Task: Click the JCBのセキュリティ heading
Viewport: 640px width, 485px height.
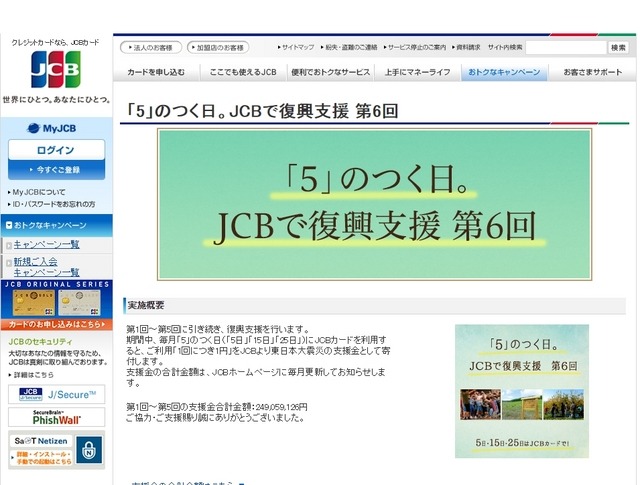Action: coord(40,342)
